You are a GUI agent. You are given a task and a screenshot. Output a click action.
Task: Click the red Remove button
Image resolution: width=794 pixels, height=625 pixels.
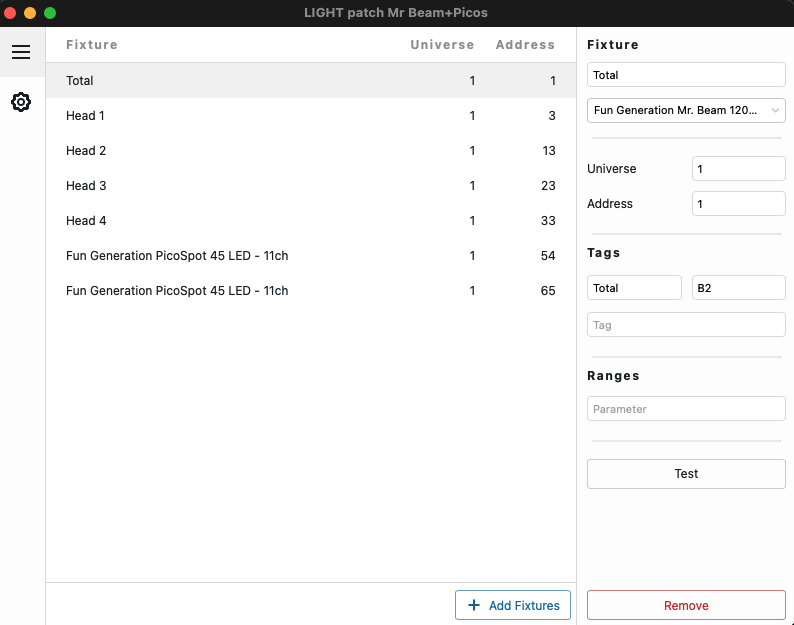pyautogui.click(x=686, y=605)
